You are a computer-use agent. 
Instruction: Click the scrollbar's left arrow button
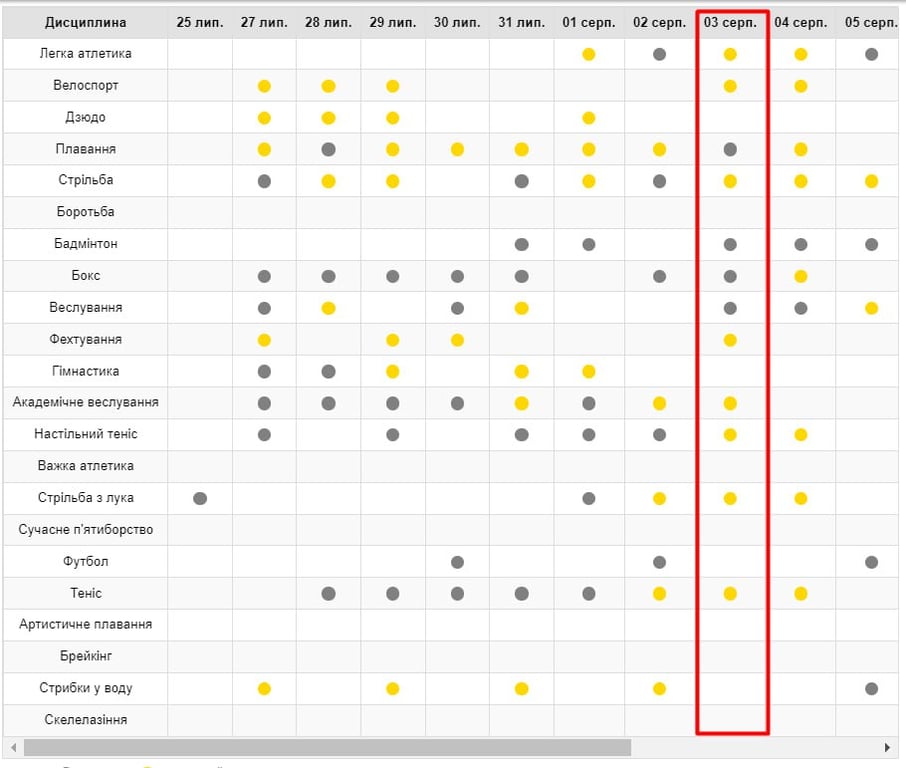pos(13,747)
